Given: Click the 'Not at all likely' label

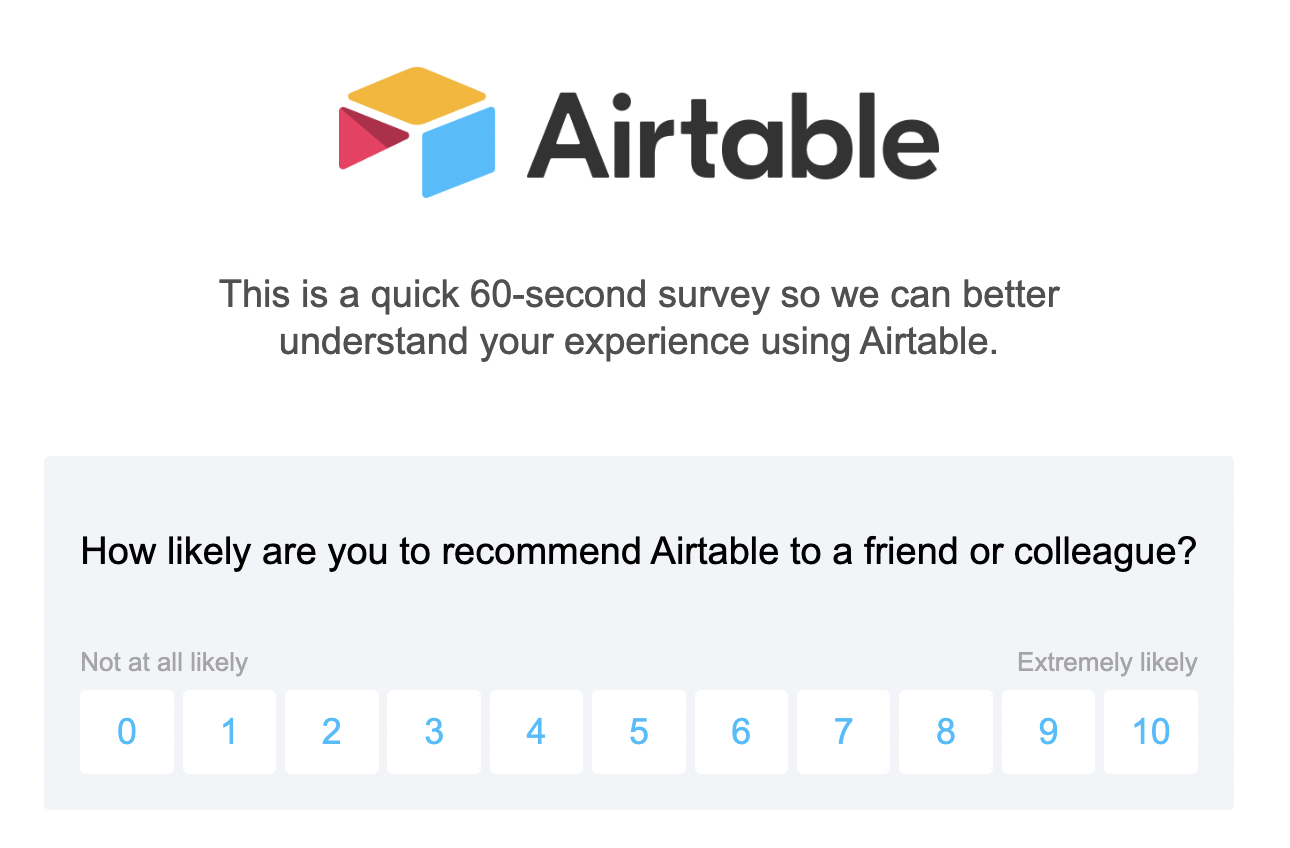Looking at the screenshot, I should [x=164, y=662].
